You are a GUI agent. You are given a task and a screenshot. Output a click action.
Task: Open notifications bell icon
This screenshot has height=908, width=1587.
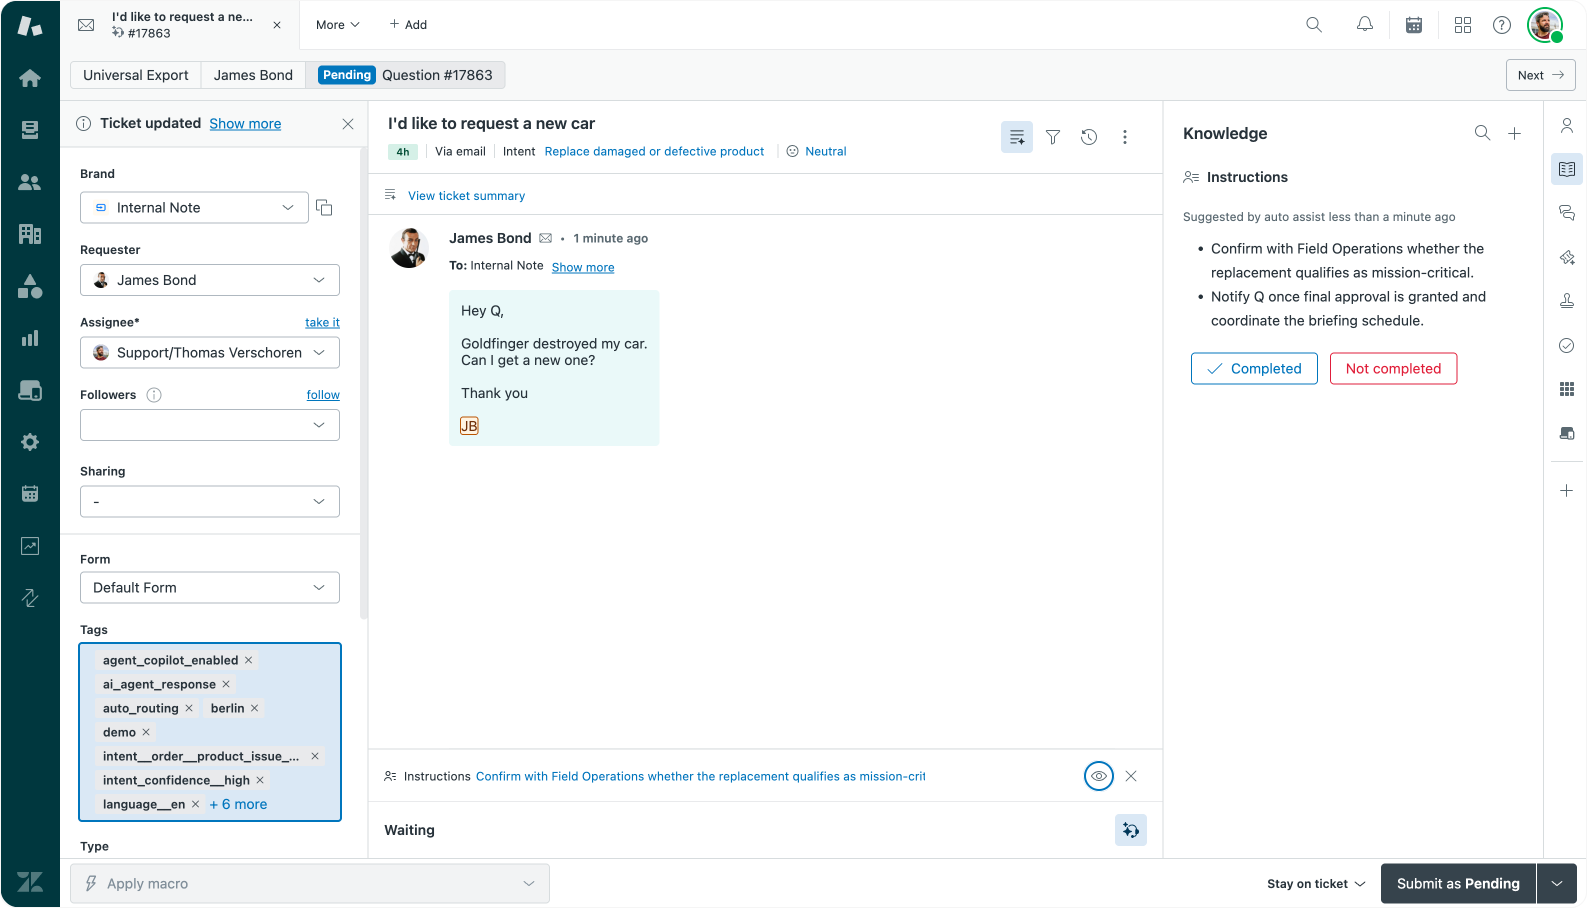(1365, 25)
